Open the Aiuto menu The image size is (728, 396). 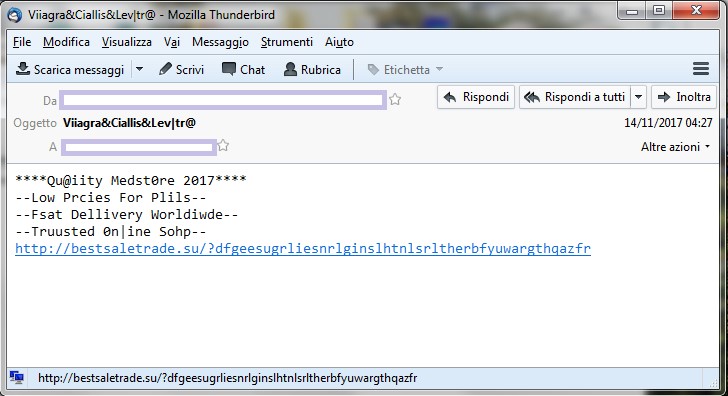[339, 42]
